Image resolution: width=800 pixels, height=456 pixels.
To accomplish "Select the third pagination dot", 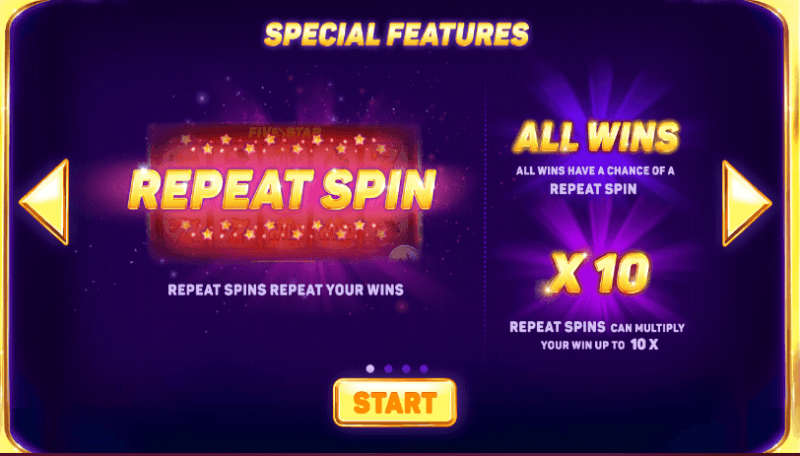I will (x=406, y=369).
